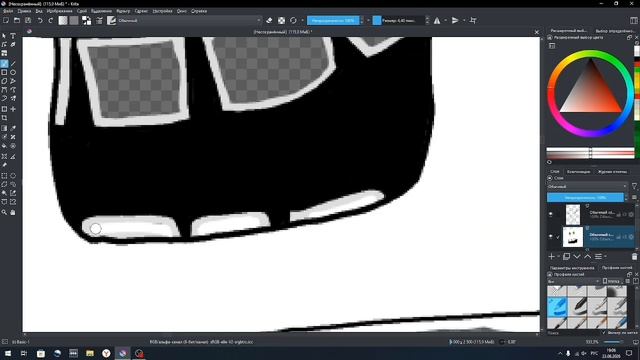Switch to Параметры инструмента tab
Image resolution: width=640 pixels, height=360 pixels.
coord(571,268)
